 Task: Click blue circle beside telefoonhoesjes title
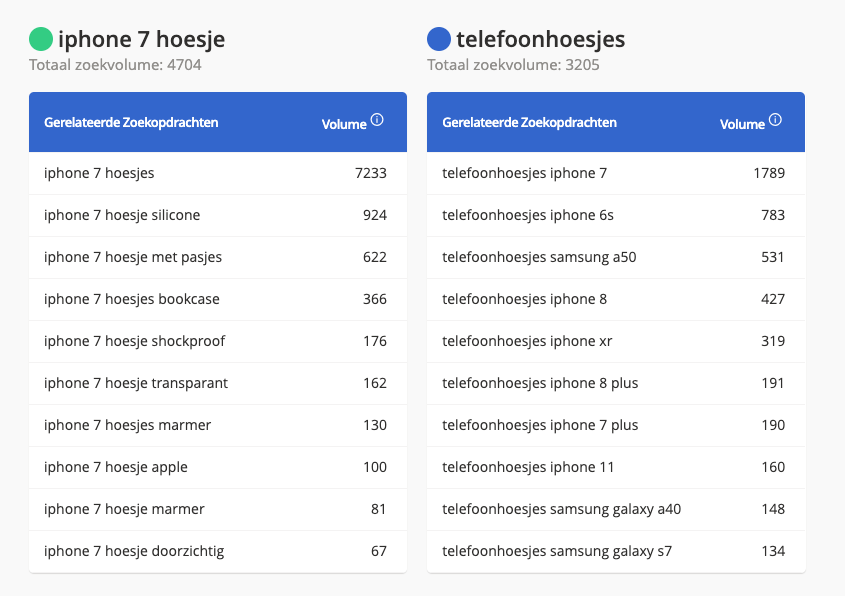[439, 39]
